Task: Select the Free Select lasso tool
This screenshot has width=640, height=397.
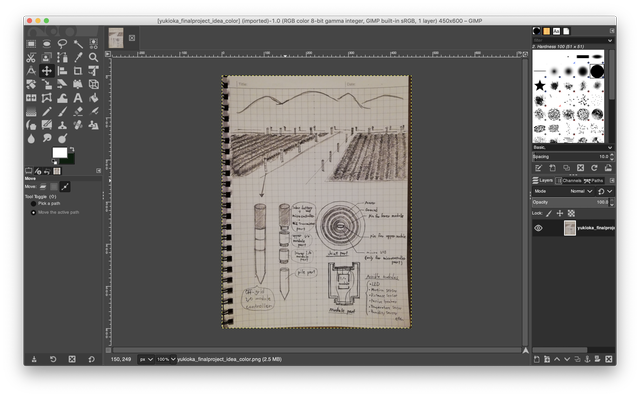Action: tap(62, 44)
